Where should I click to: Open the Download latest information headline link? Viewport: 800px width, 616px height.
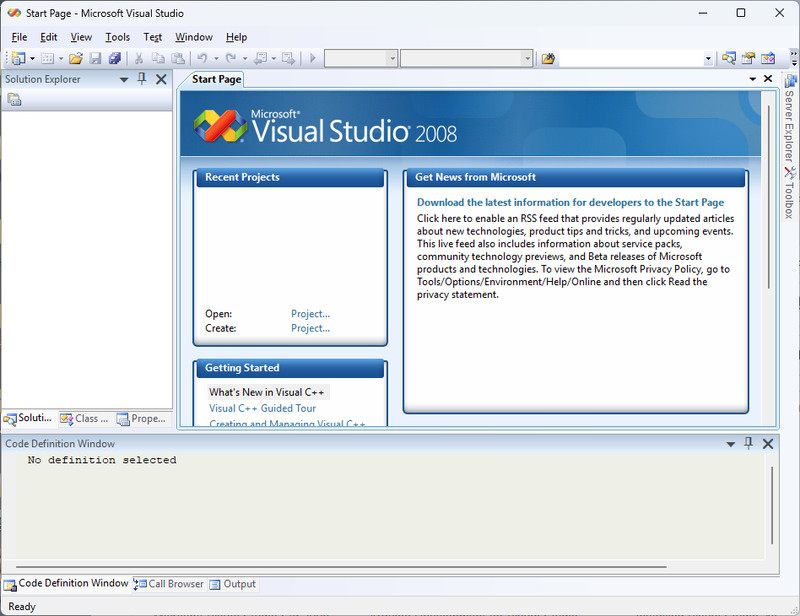tap(570, 203)
